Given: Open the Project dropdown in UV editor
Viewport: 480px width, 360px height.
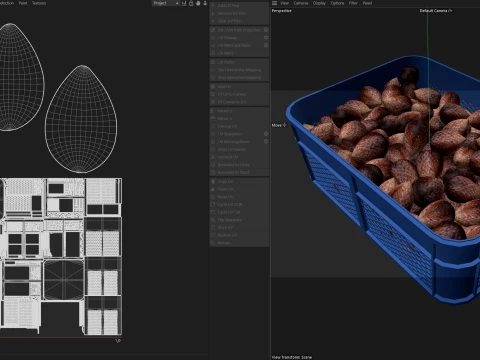Looking at the screenshot, I should [x=166, y=3].
